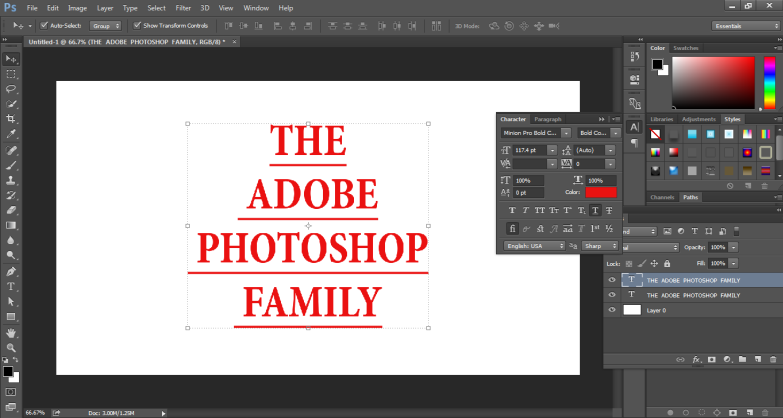Screen dimensions: 783x418
Task: Open the Character panel dock icon
Action: pos(634,127)
